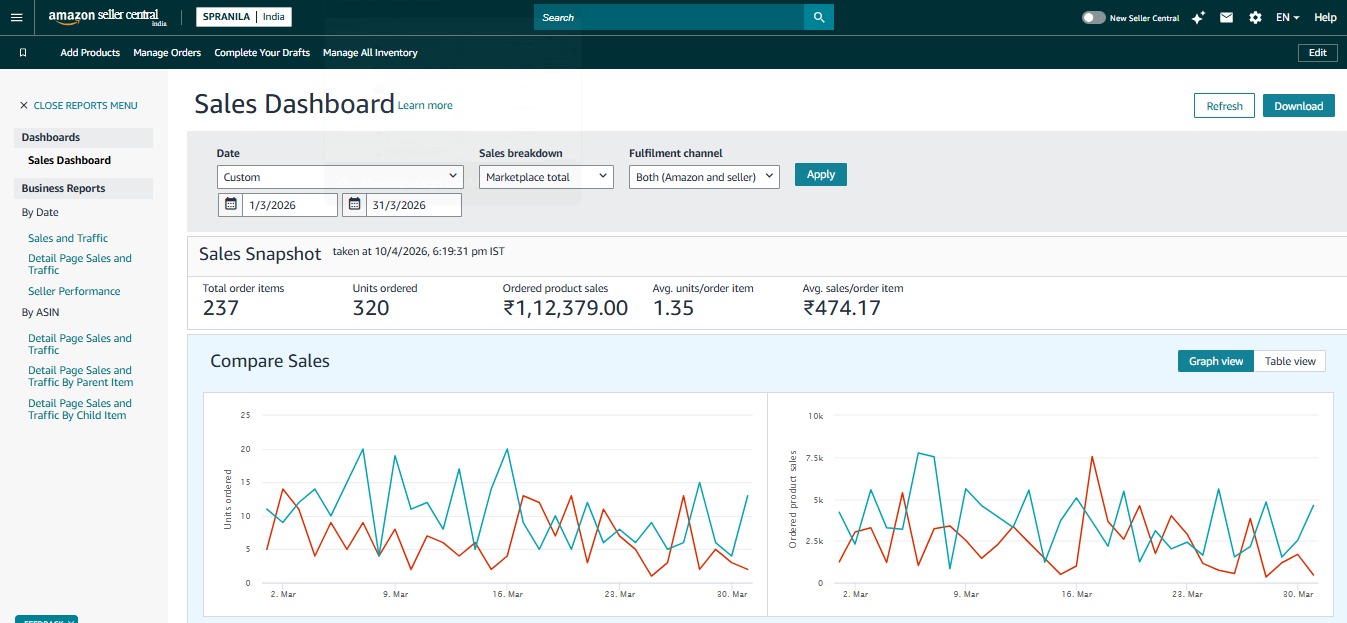The width and height of the screenshot is (1347, 623).
Task: Toggle the New Seller Central switch
Action: [x=1094, y=18]
